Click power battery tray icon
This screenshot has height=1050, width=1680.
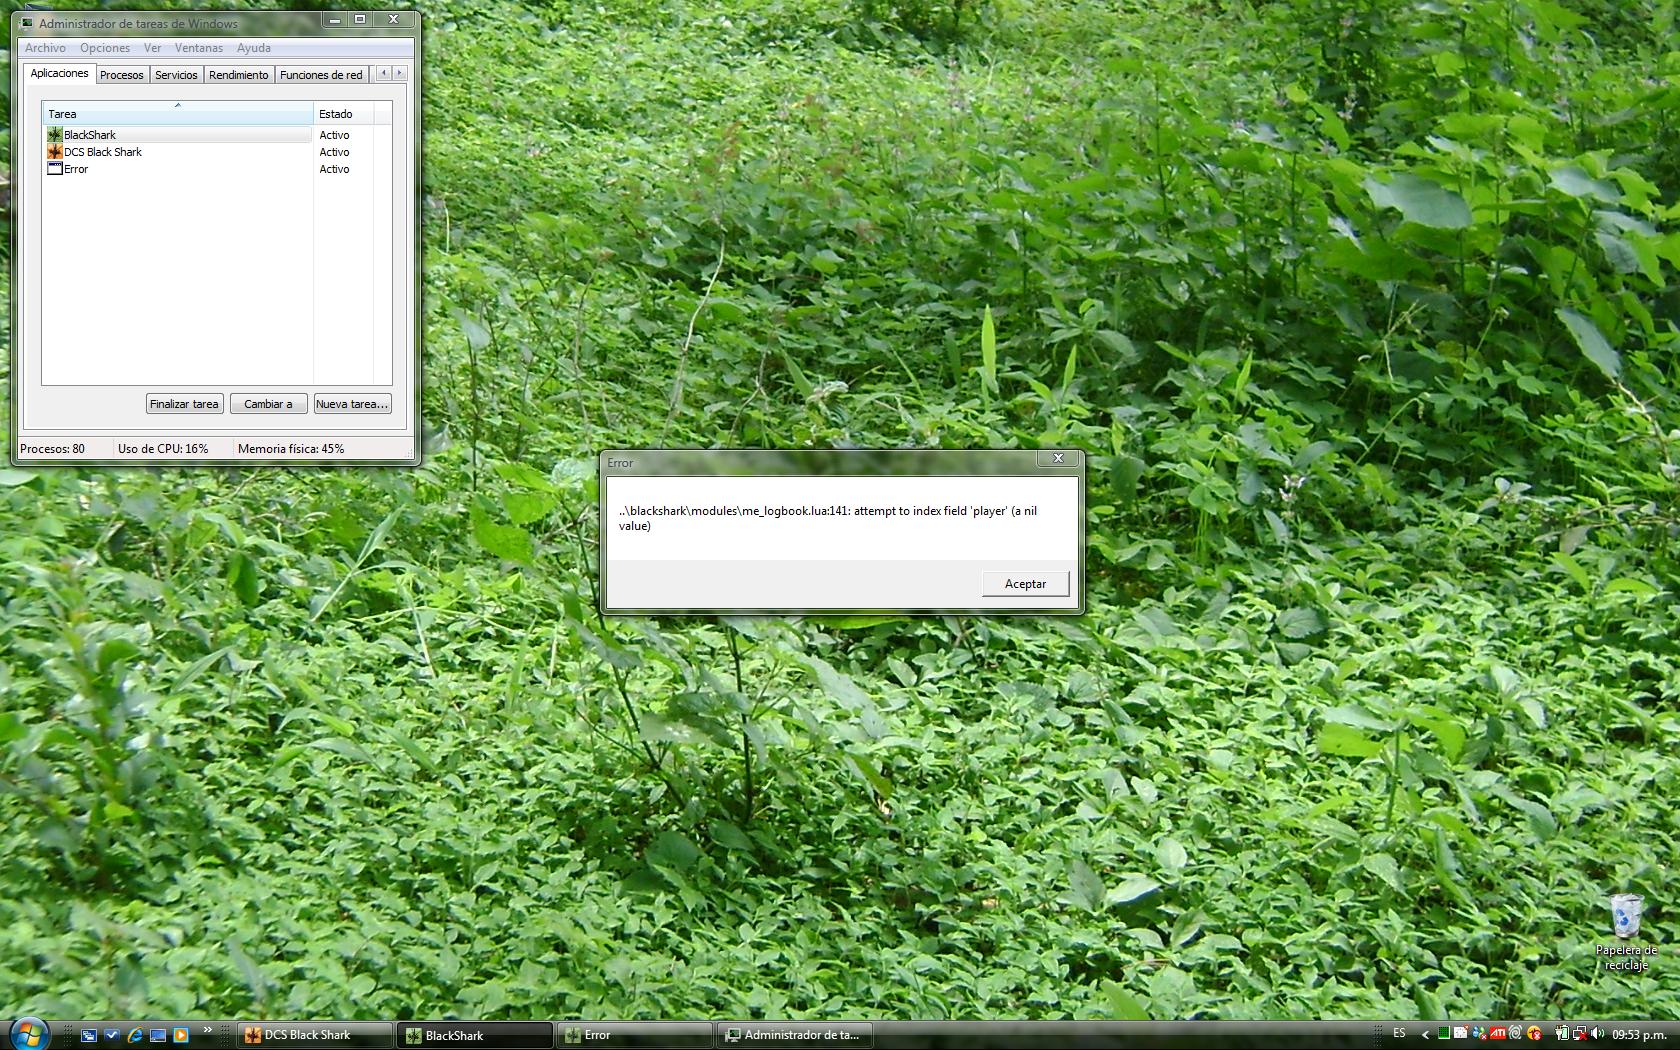click(1562, 1034)
